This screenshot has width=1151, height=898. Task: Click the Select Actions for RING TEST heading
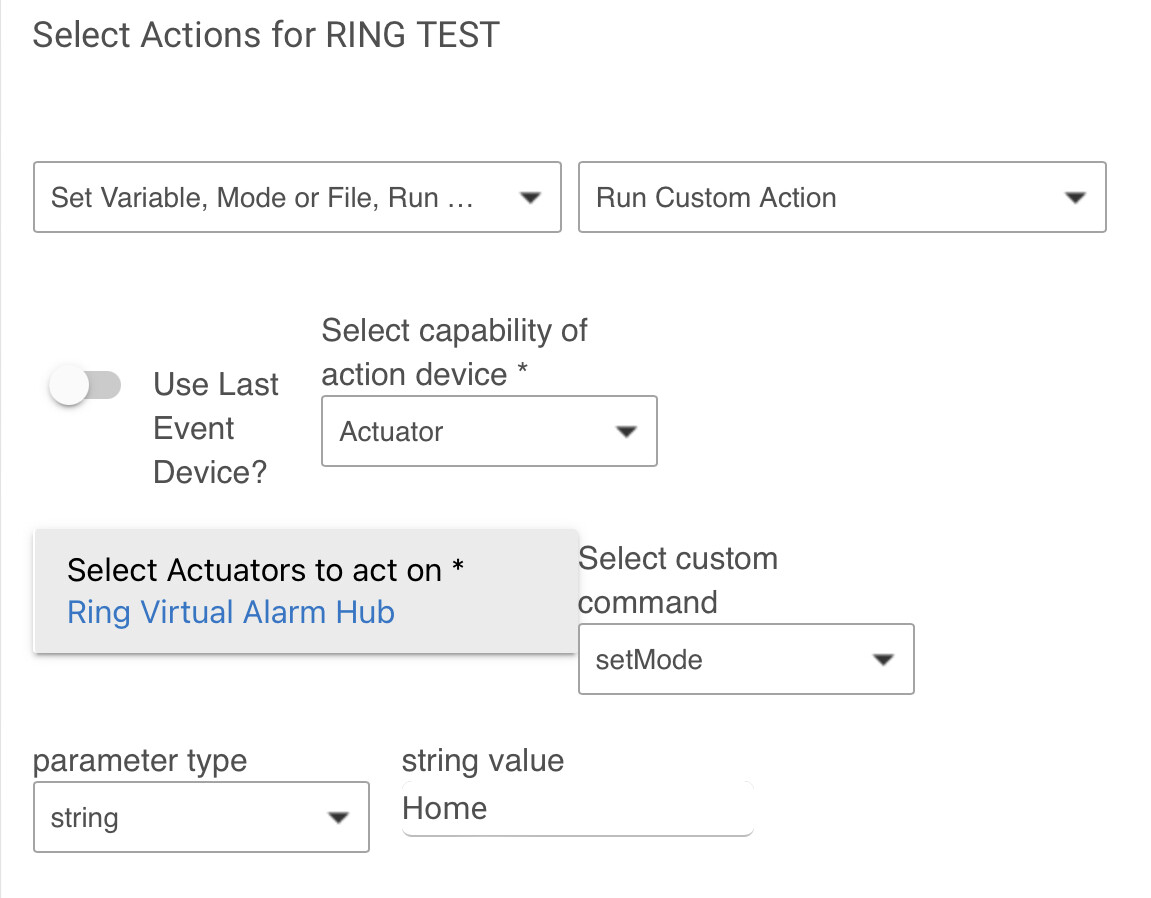266,34
